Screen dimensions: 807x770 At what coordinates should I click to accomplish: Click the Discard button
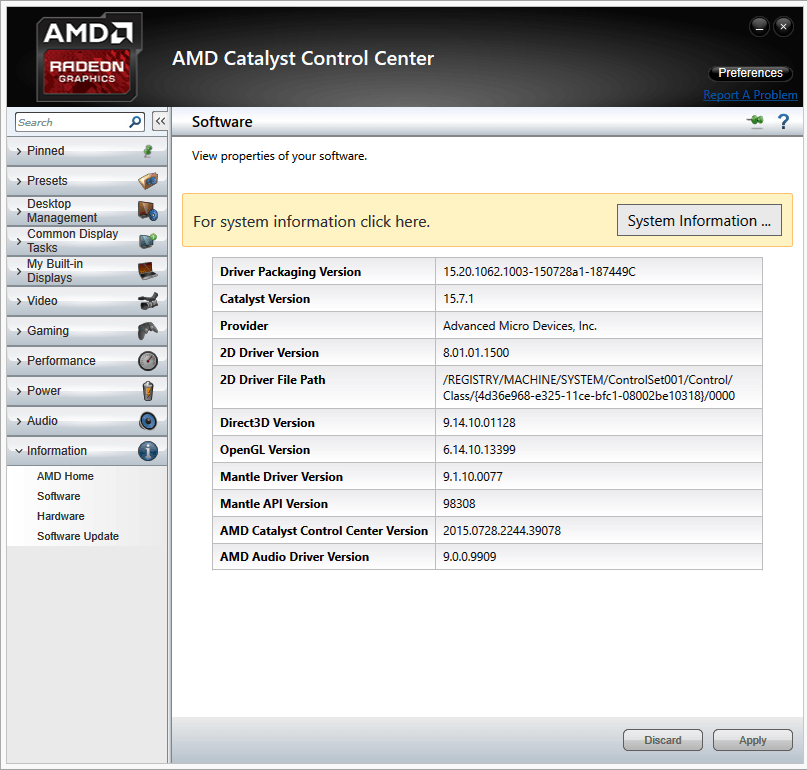(662, 740)
